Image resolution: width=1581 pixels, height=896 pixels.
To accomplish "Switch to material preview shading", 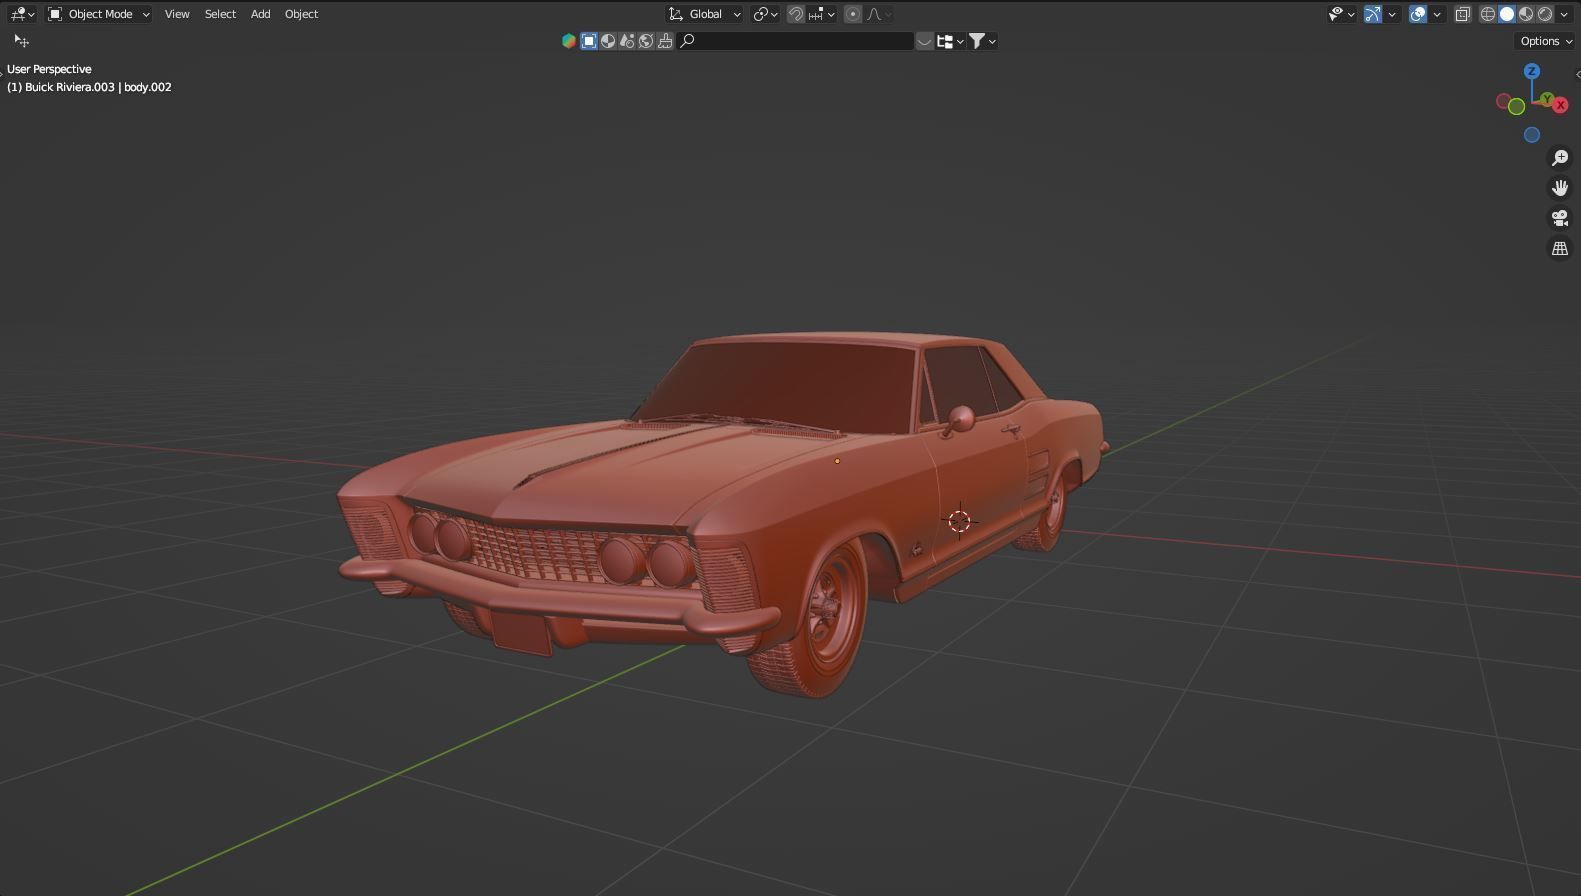I will (1526, 14).
